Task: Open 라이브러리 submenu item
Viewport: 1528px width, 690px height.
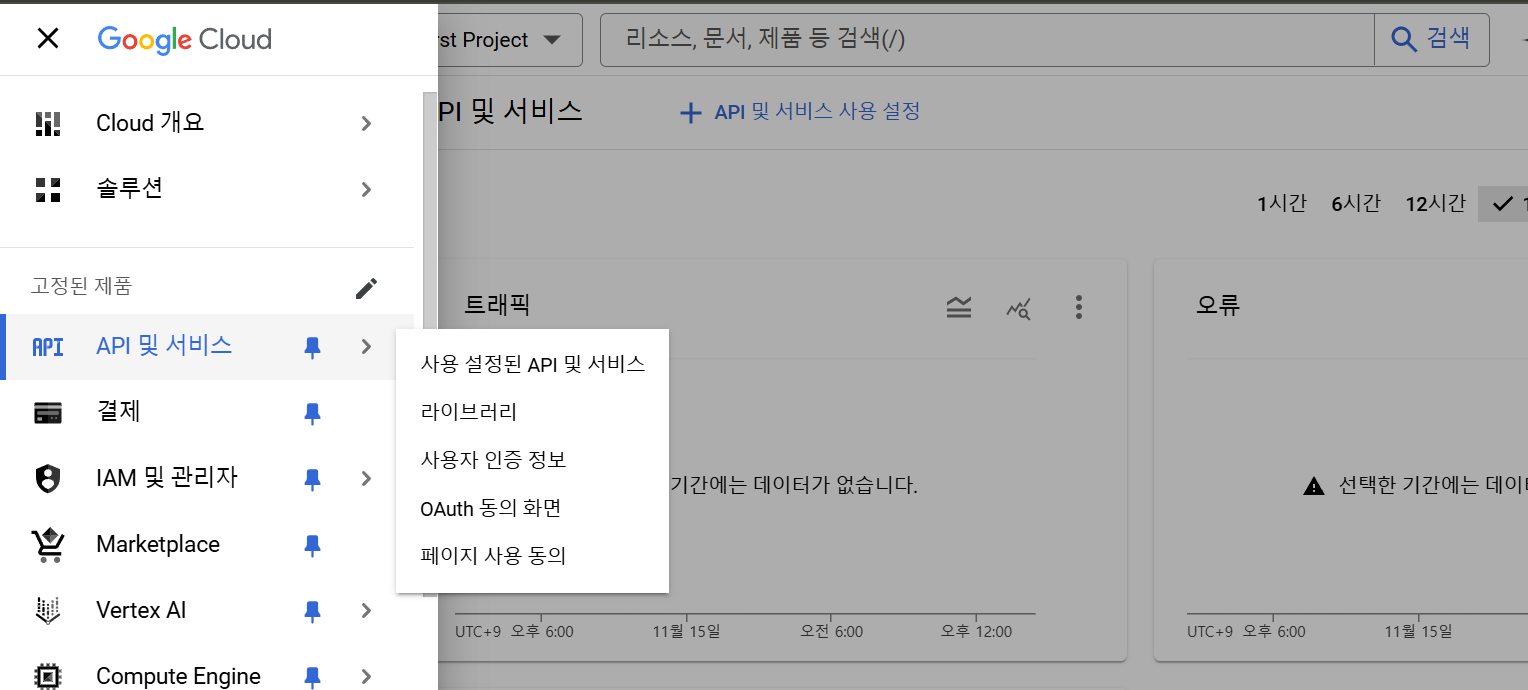Action: tap(533, 412)
